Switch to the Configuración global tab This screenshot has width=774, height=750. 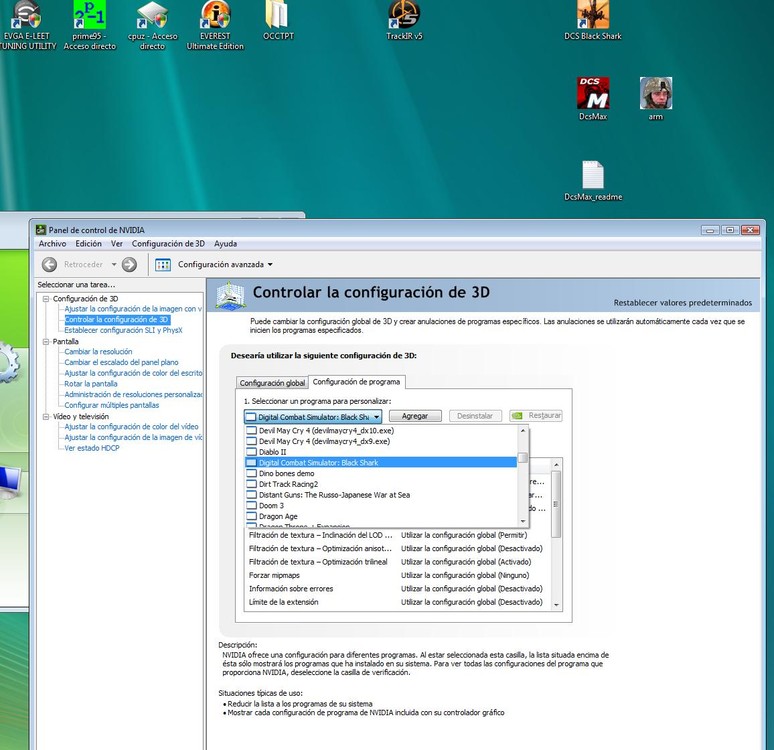(x=272, y=383)
